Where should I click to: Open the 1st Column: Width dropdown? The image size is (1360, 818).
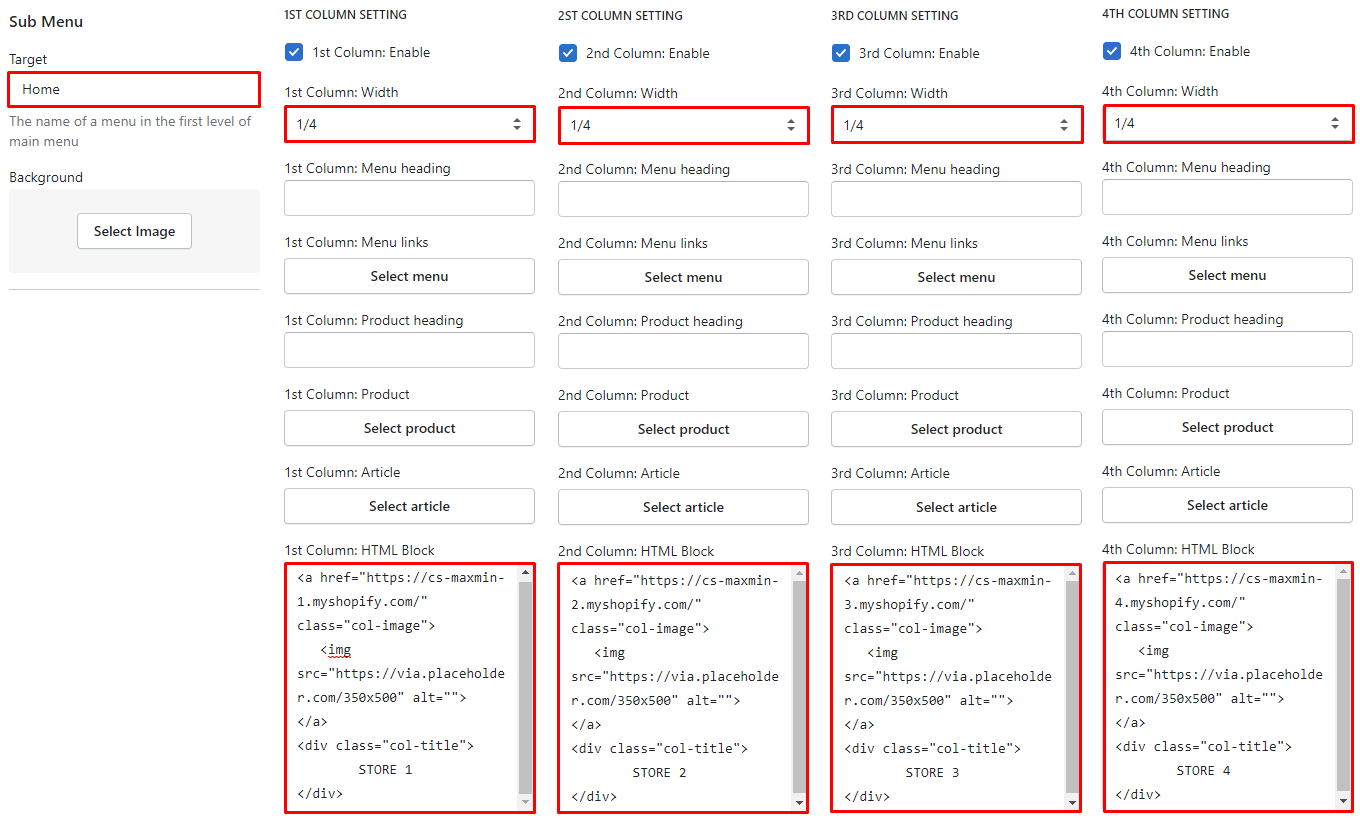point(409,124)
